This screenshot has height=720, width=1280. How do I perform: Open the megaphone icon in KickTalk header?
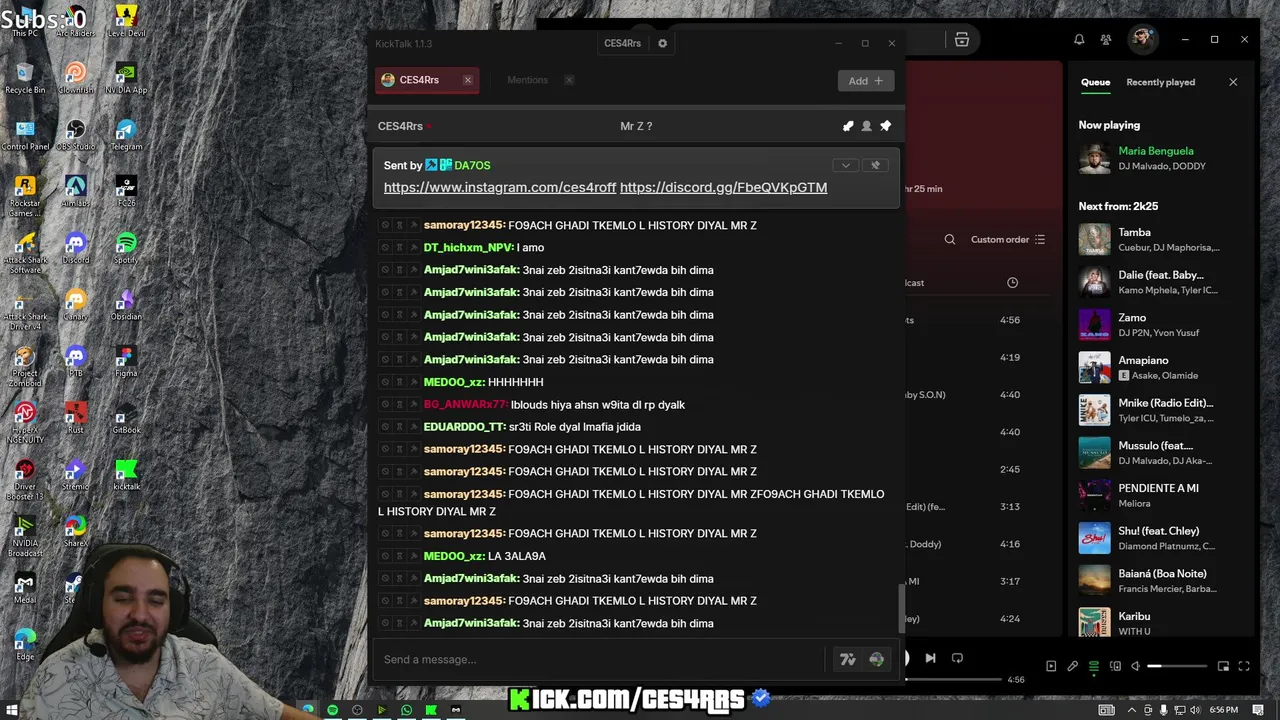point(848,126)
